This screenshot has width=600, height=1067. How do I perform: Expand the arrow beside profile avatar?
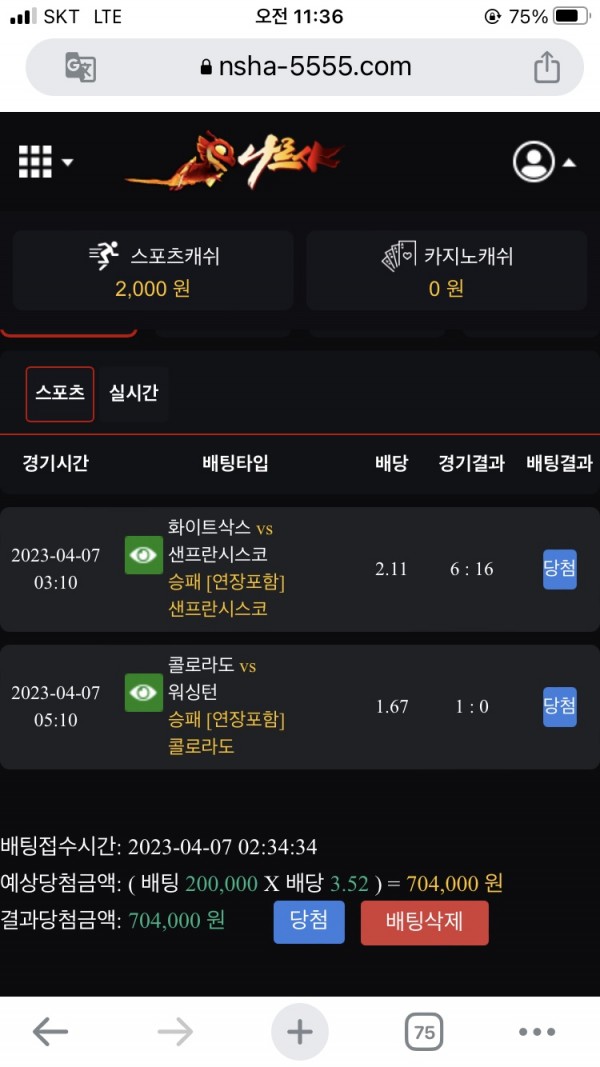pyautogui.click(x=568, y=162)
